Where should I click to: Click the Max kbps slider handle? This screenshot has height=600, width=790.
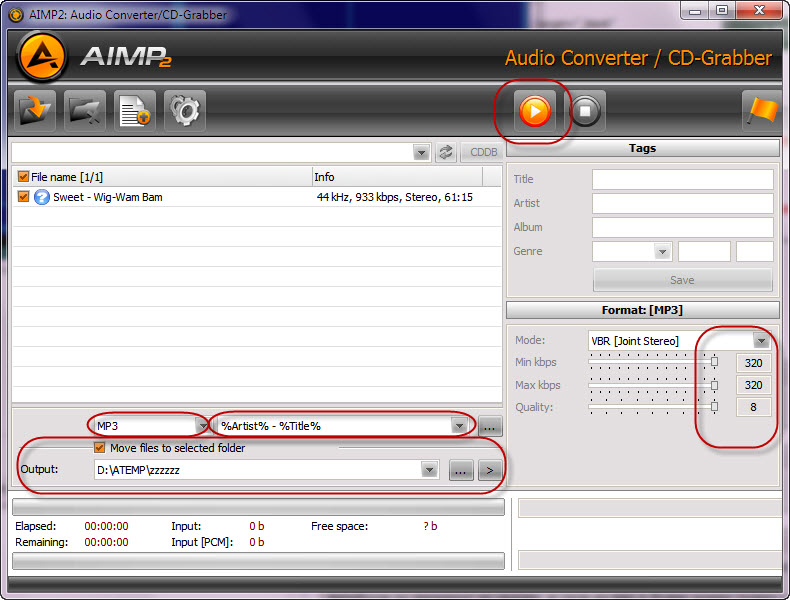[714, 385]
